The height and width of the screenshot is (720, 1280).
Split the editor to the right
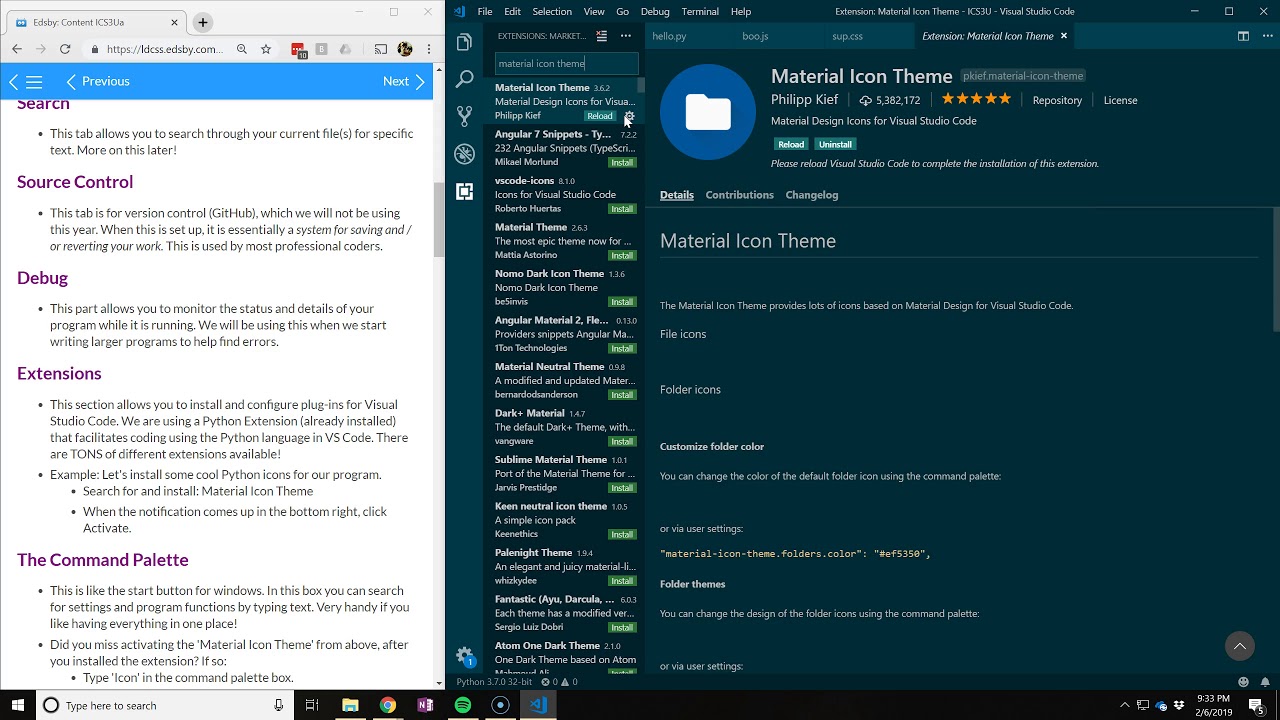[x=1243, y=36]
